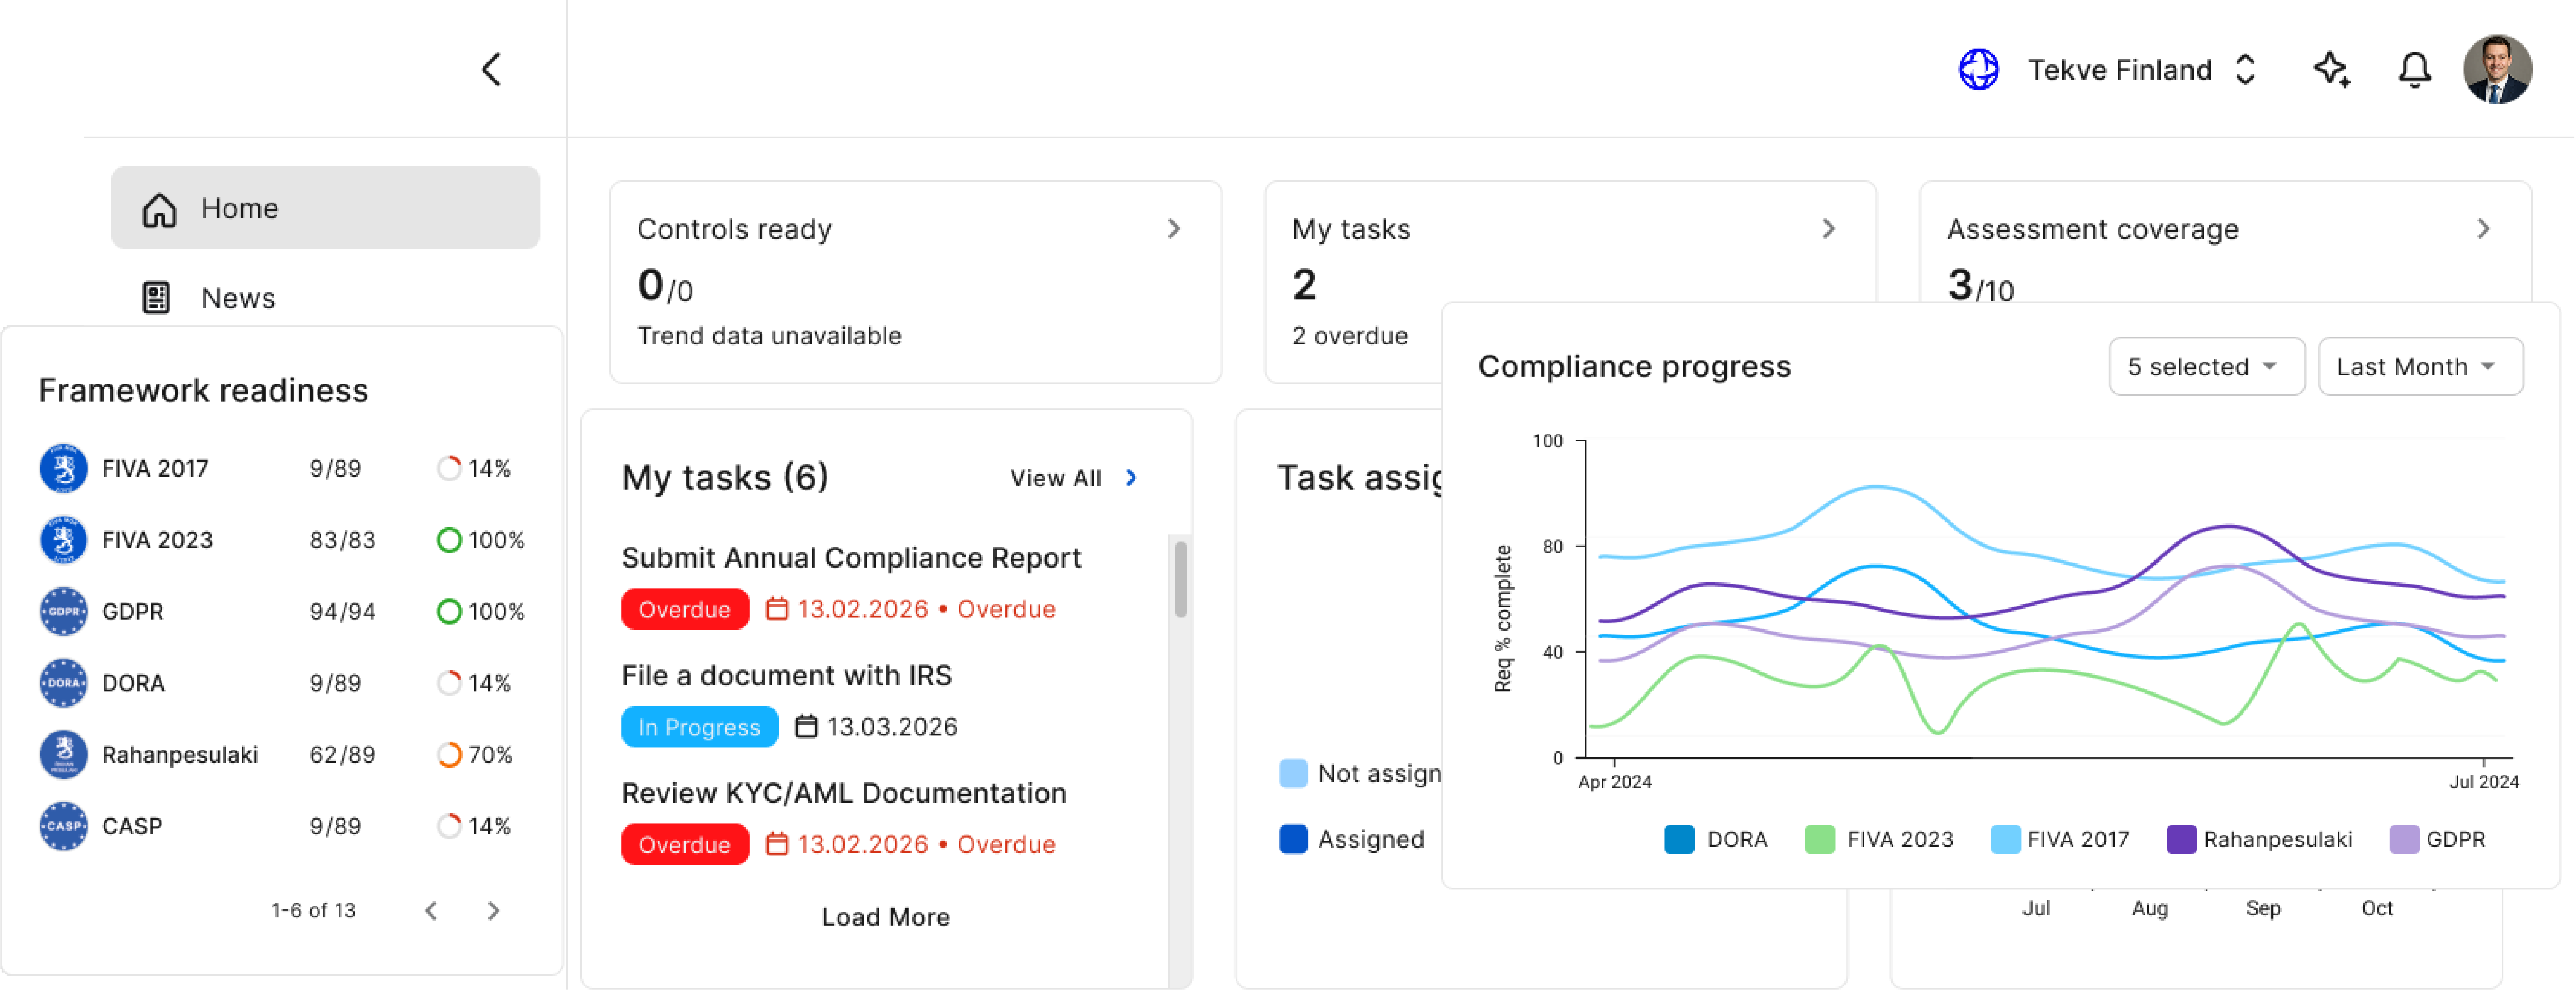Viewport: 2576px width, 990px height.
Task: Click FIVA 2023 100% progress ring
Action: click(x=449, y=540)
